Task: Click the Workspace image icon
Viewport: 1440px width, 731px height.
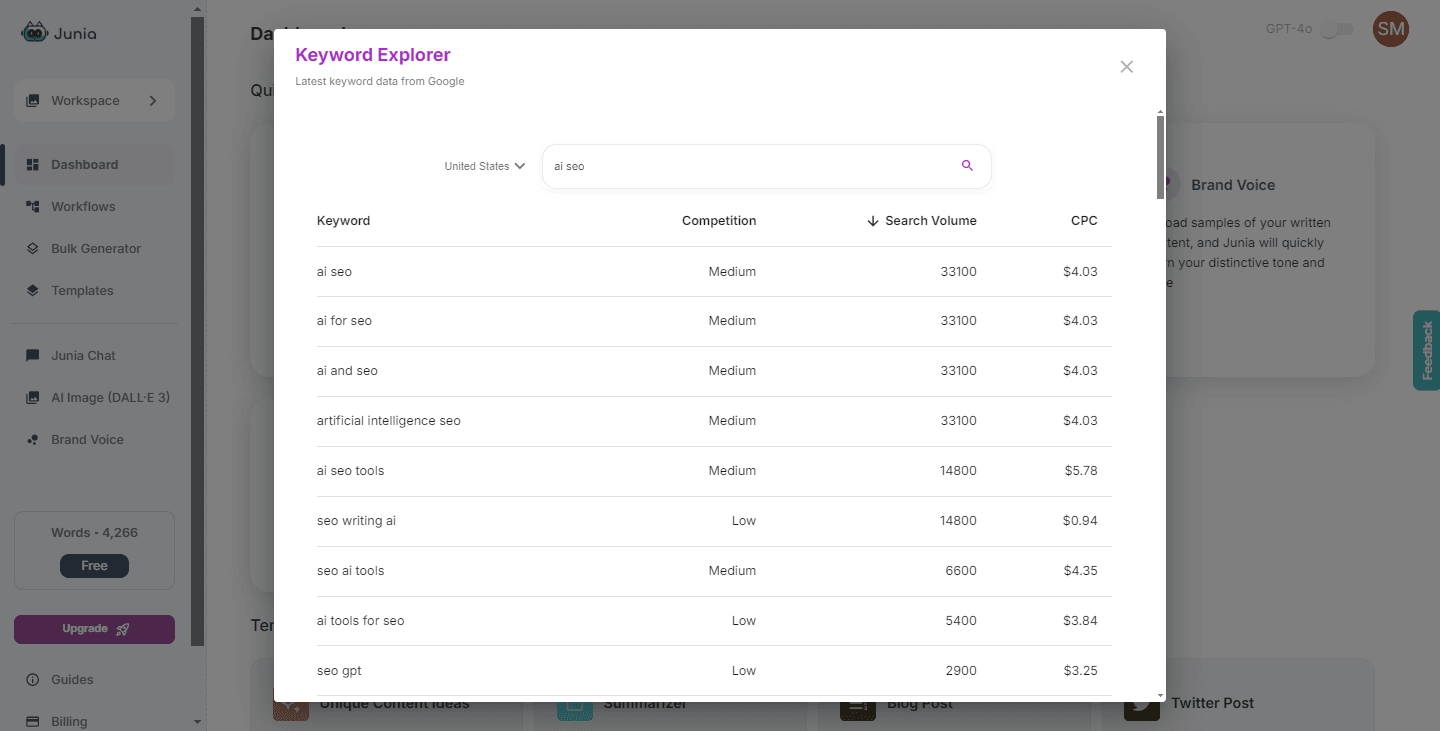Action: click(33, 101)
